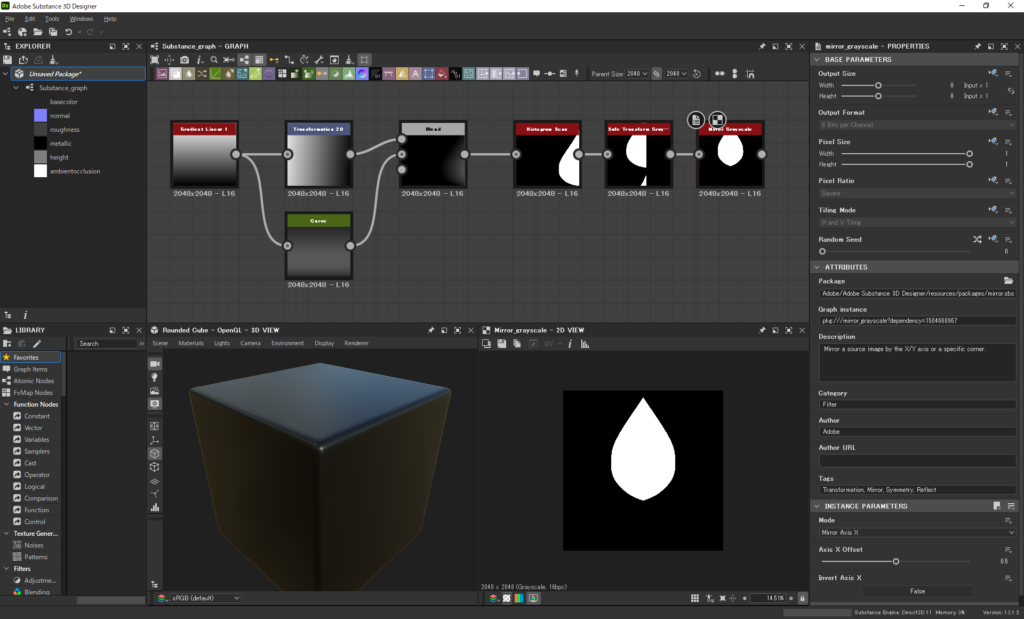Open the Tools menu

(52, 19)
